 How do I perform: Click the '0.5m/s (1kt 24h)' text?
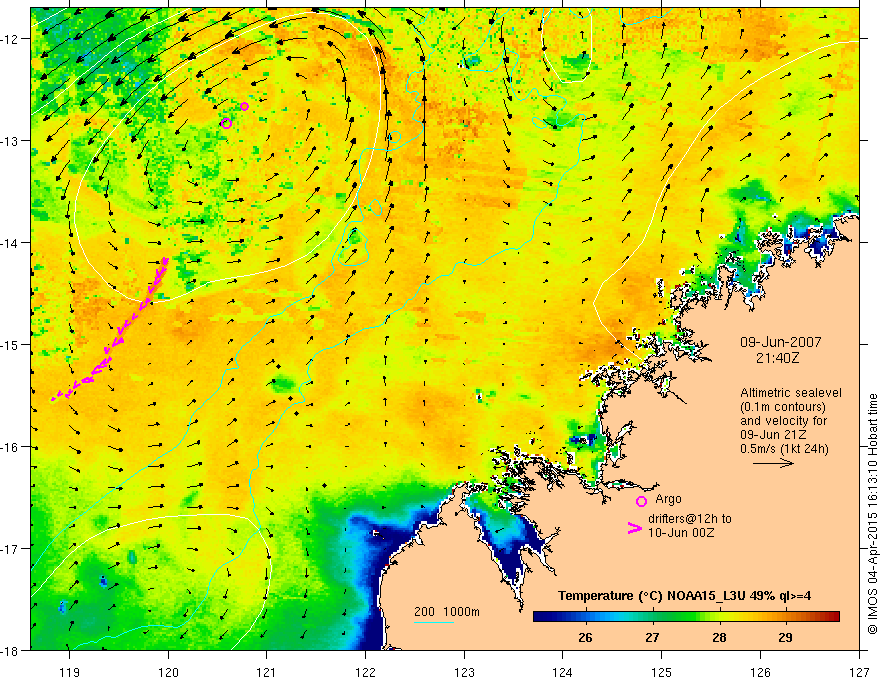point(784,449)
